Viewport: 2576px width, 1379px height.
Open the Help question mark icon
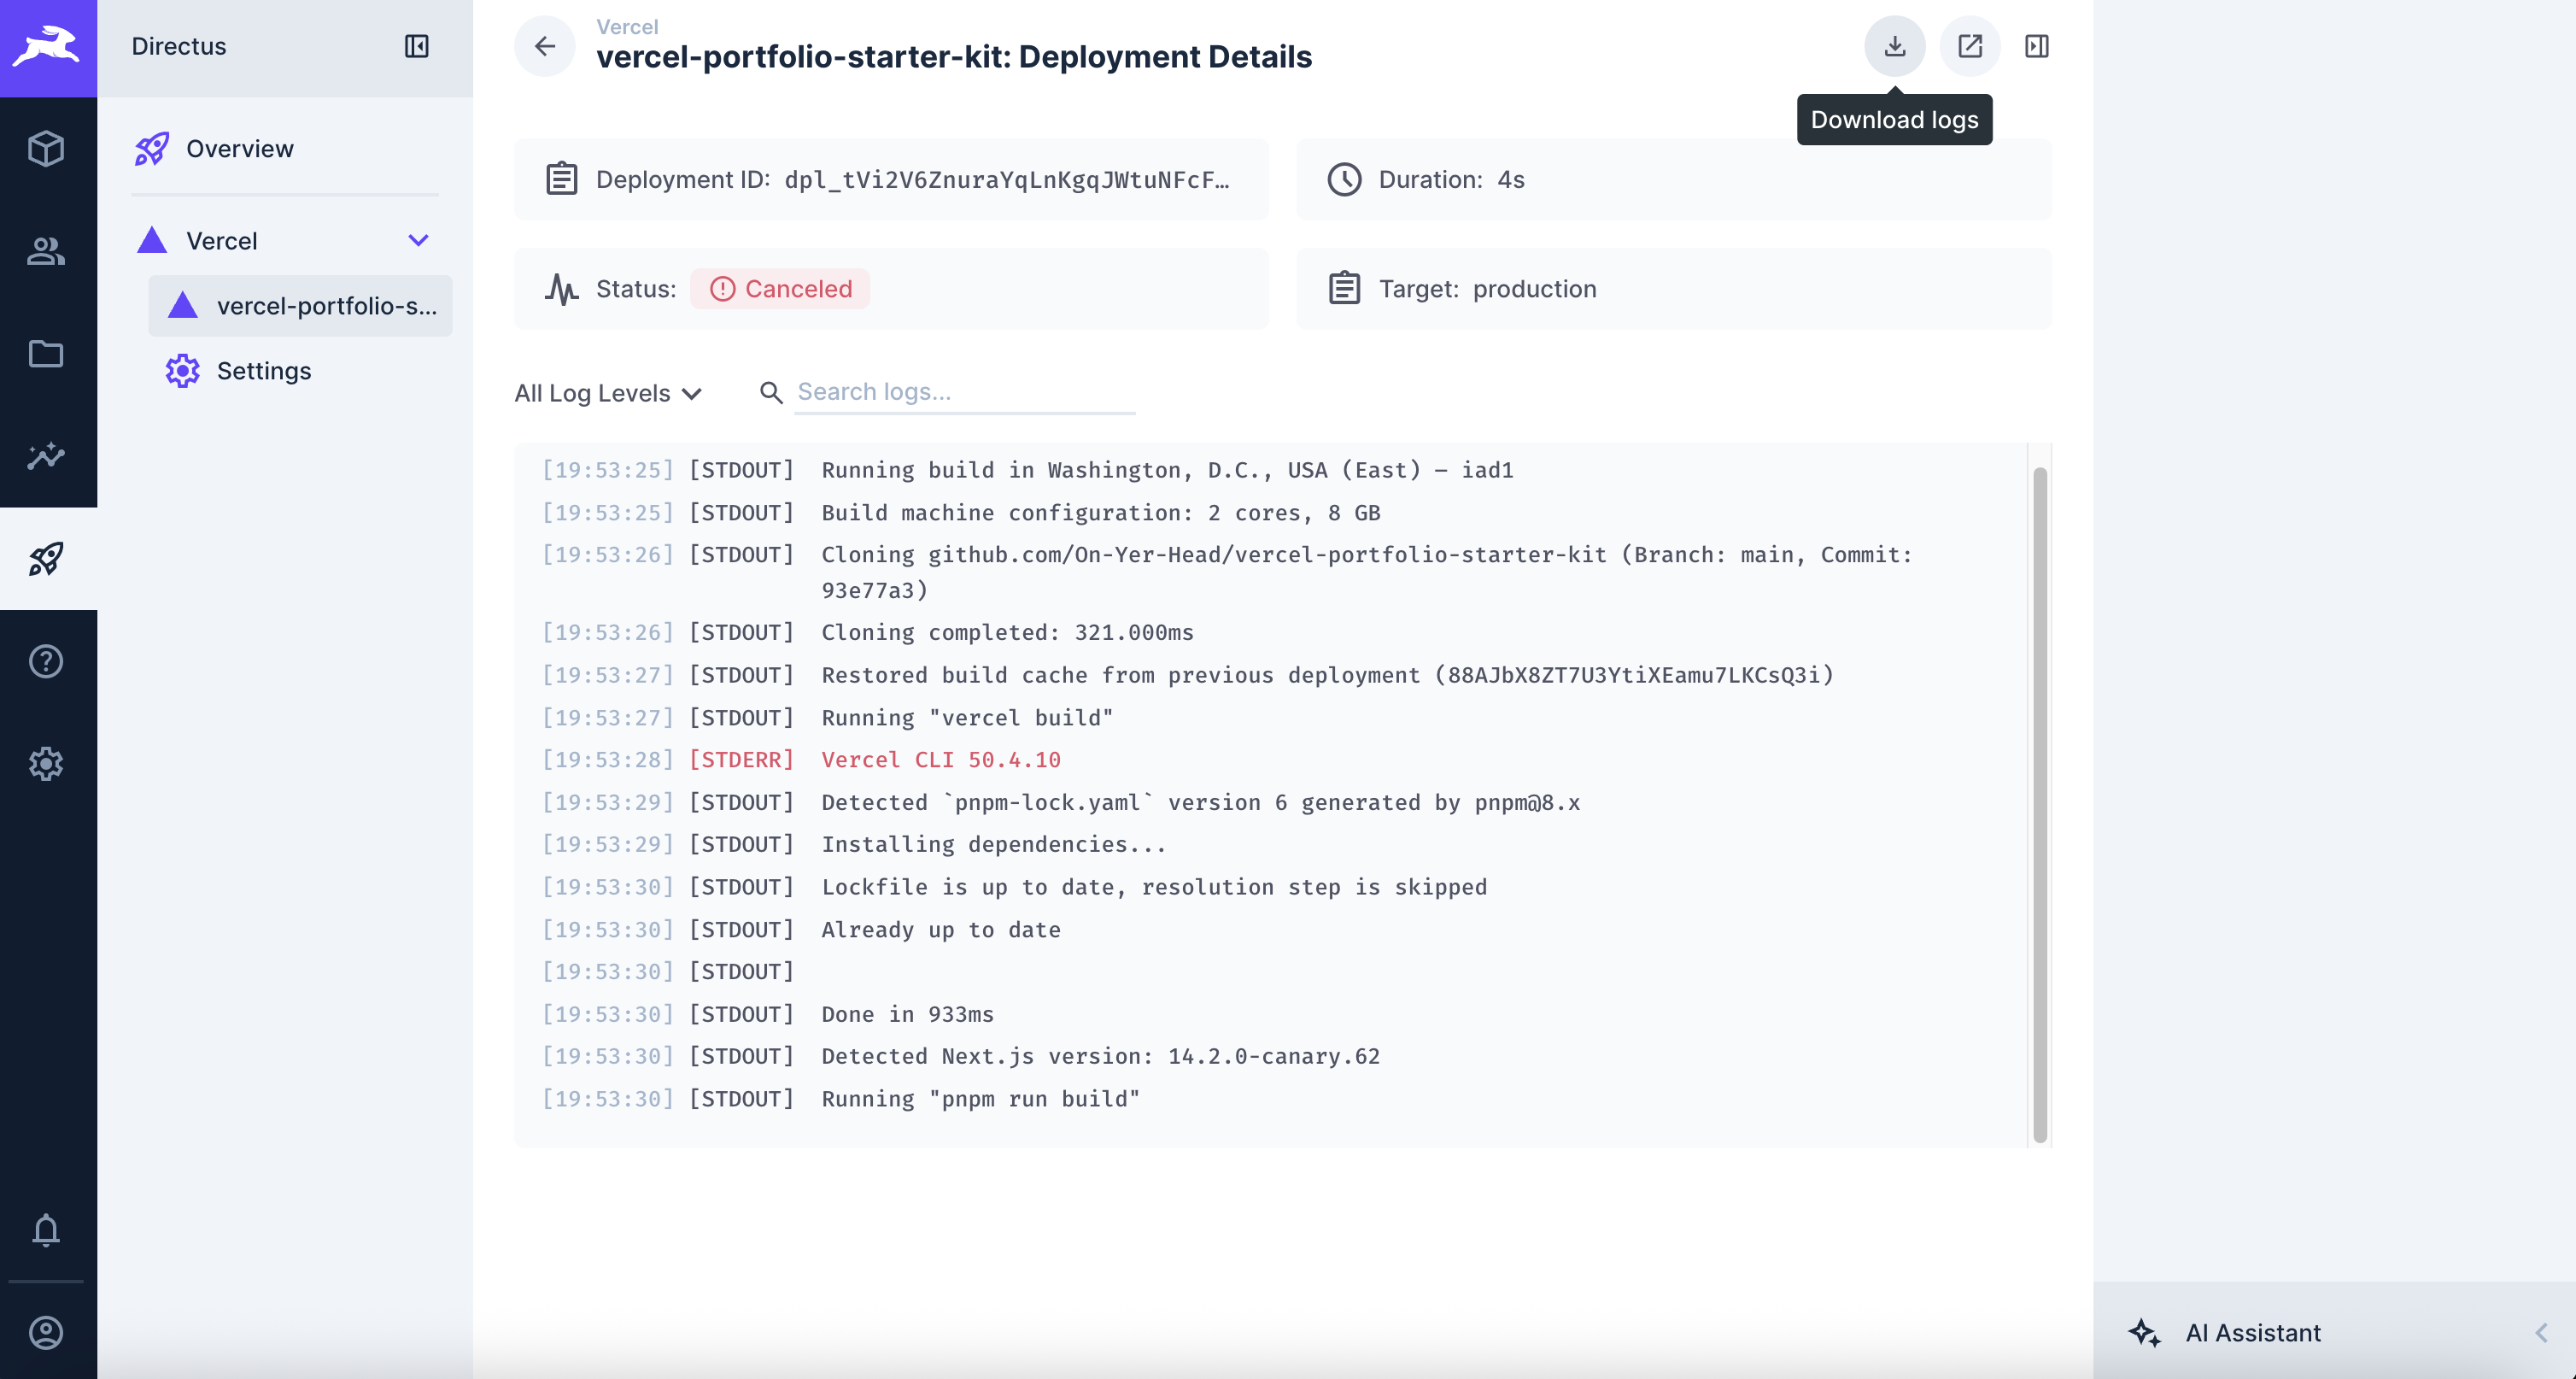click(x=47, y=661)
